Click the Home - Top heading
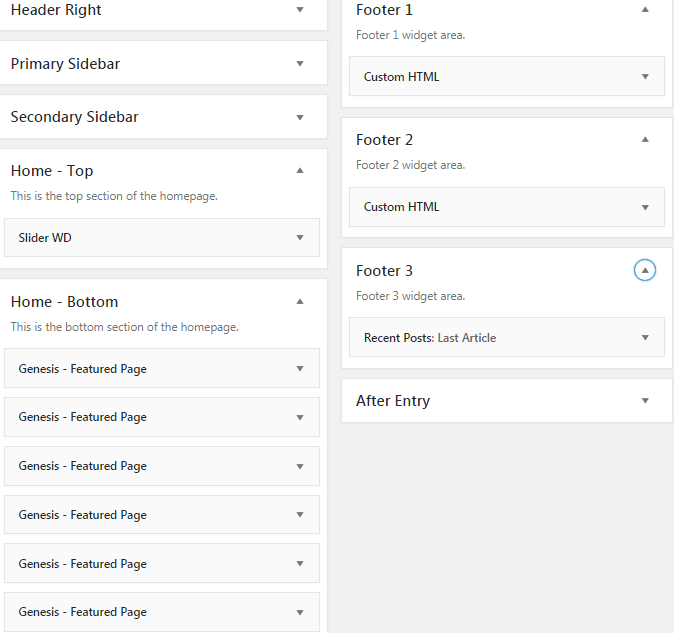674x633 pixels. pos(52,171)
